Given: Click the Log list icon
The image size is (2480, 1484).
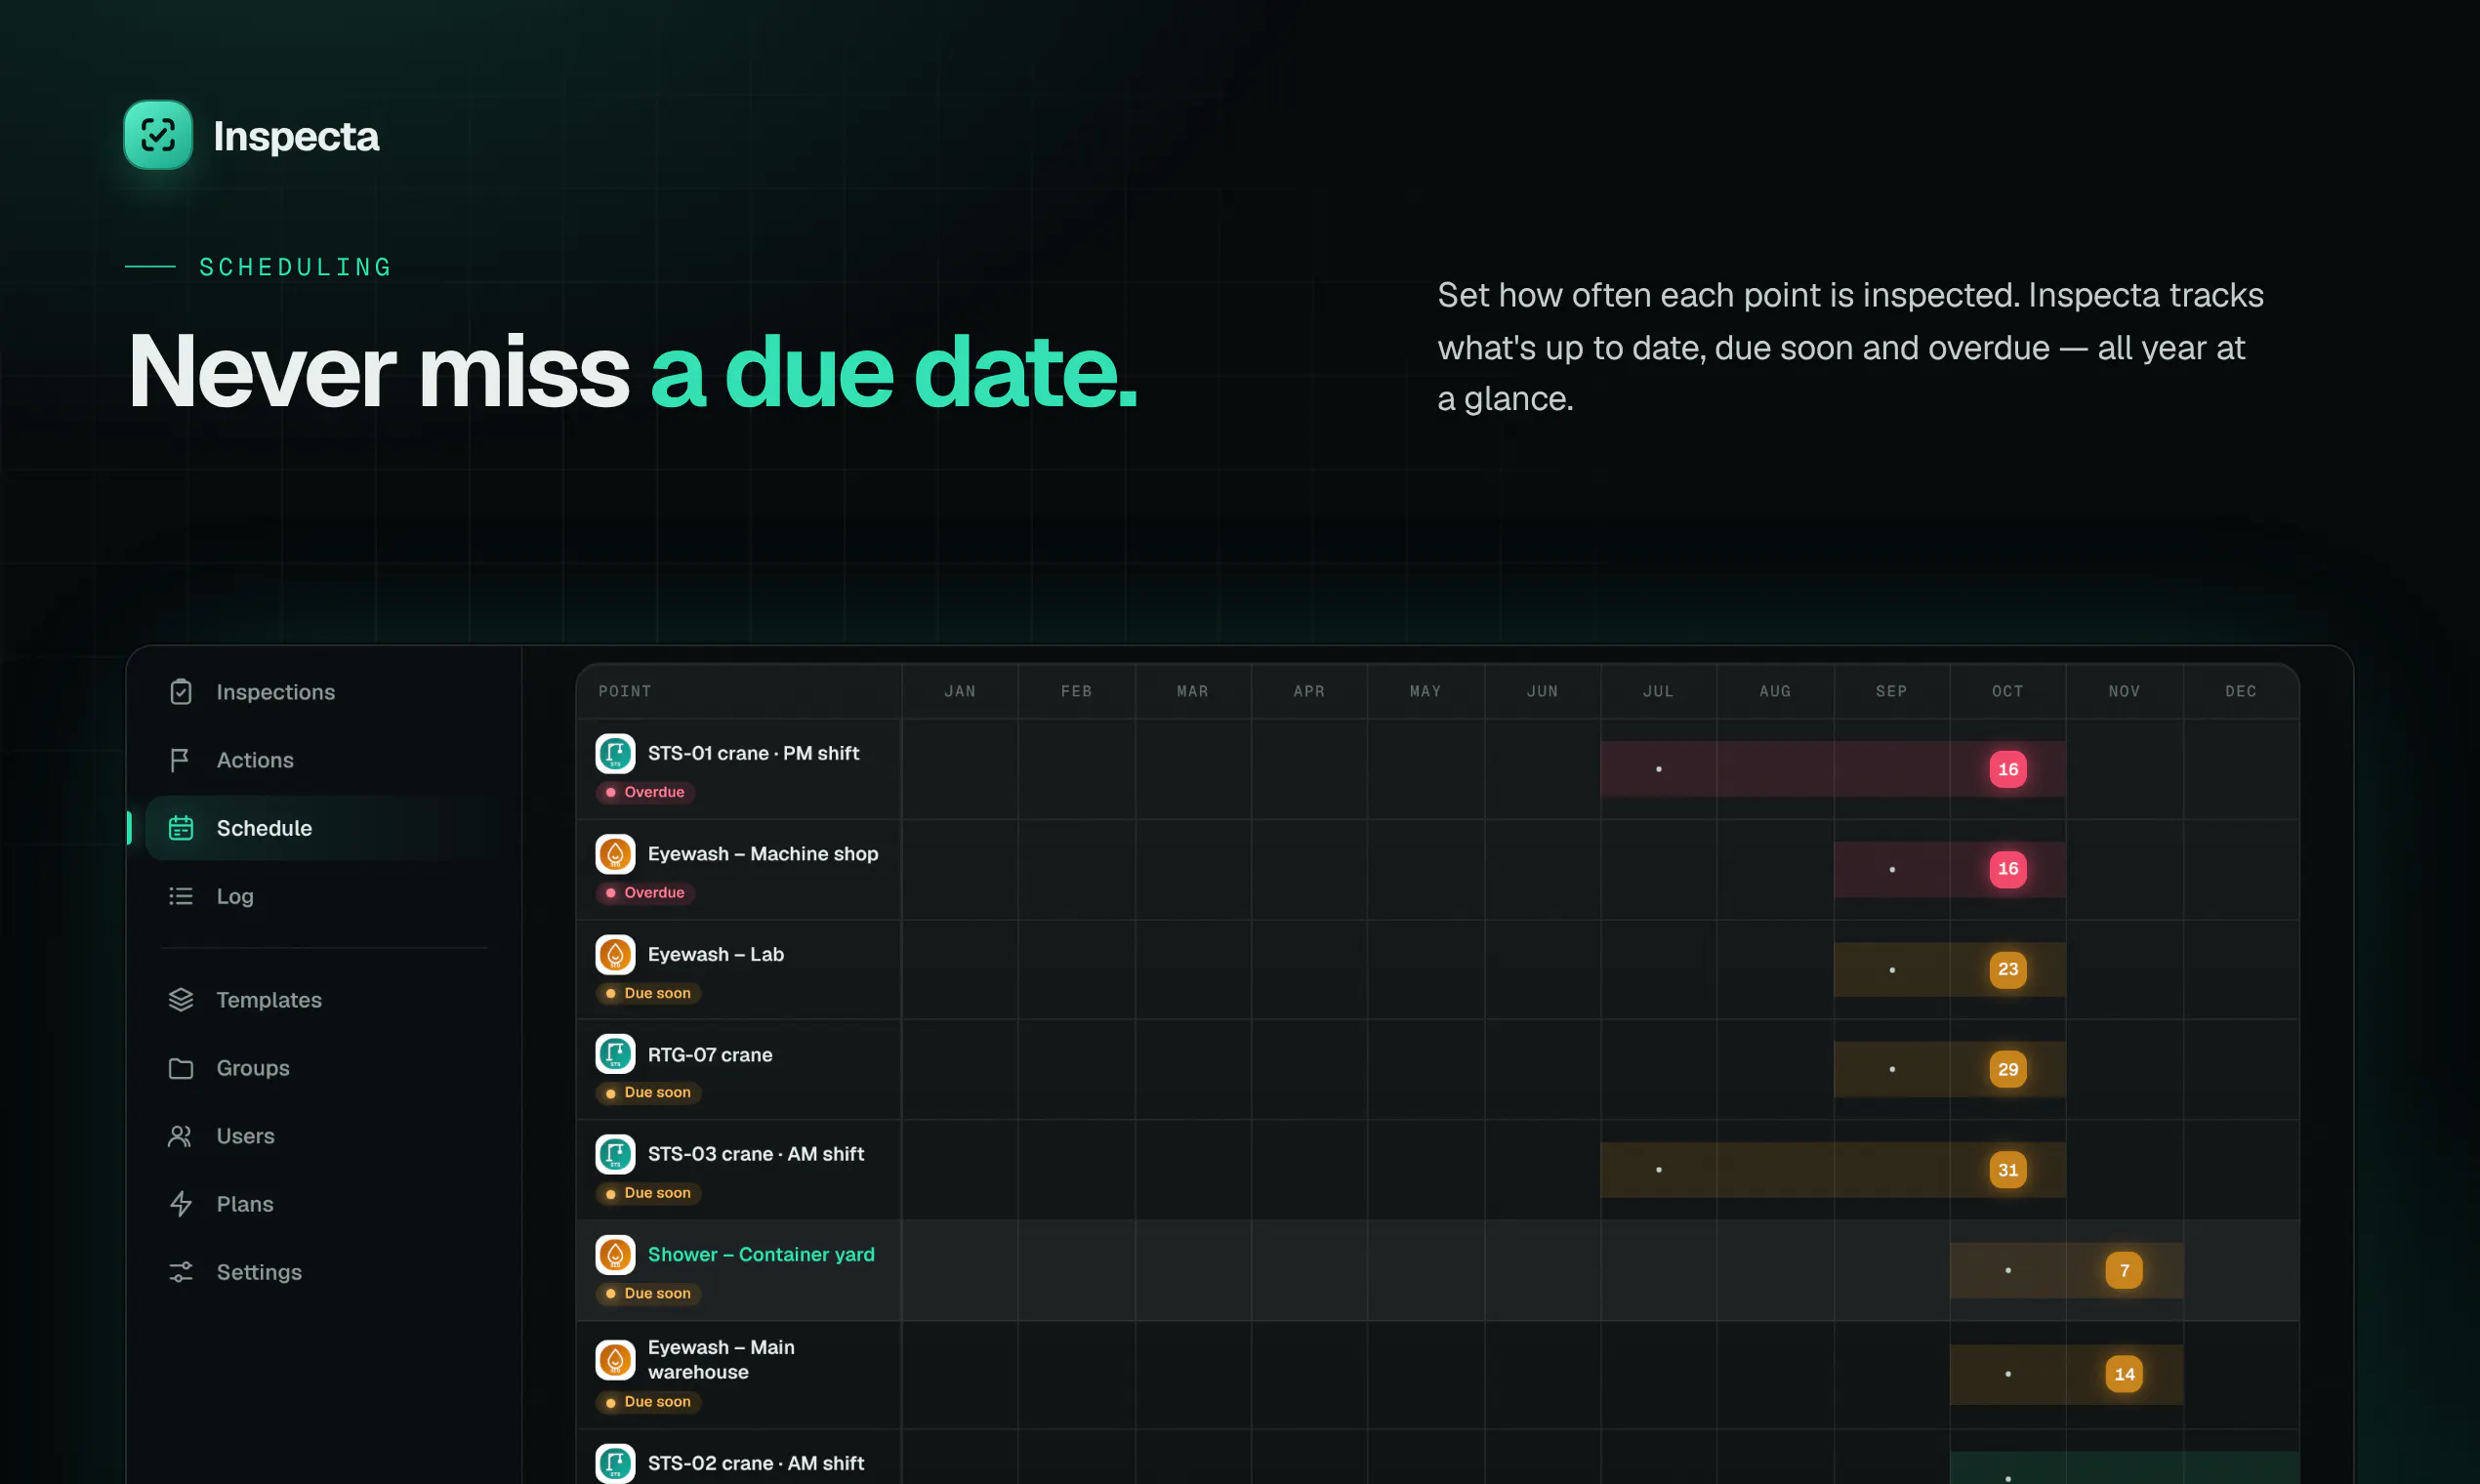Looking at the screenshot, I should (x=181, y=896).
